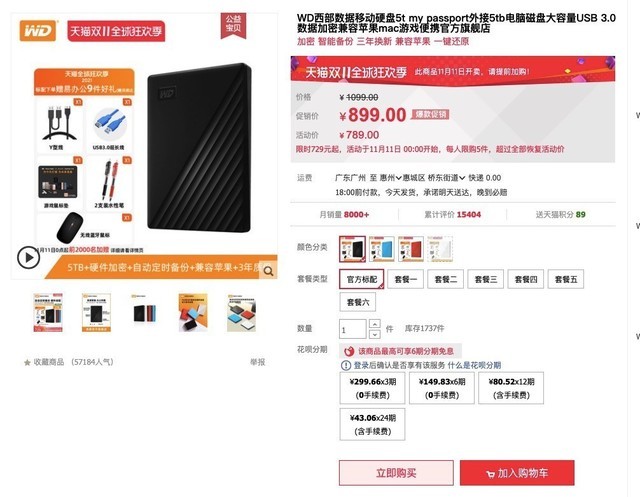Screen dimensions: 640x497
Task: Select the 官方标配 package option
Action: 362,280
